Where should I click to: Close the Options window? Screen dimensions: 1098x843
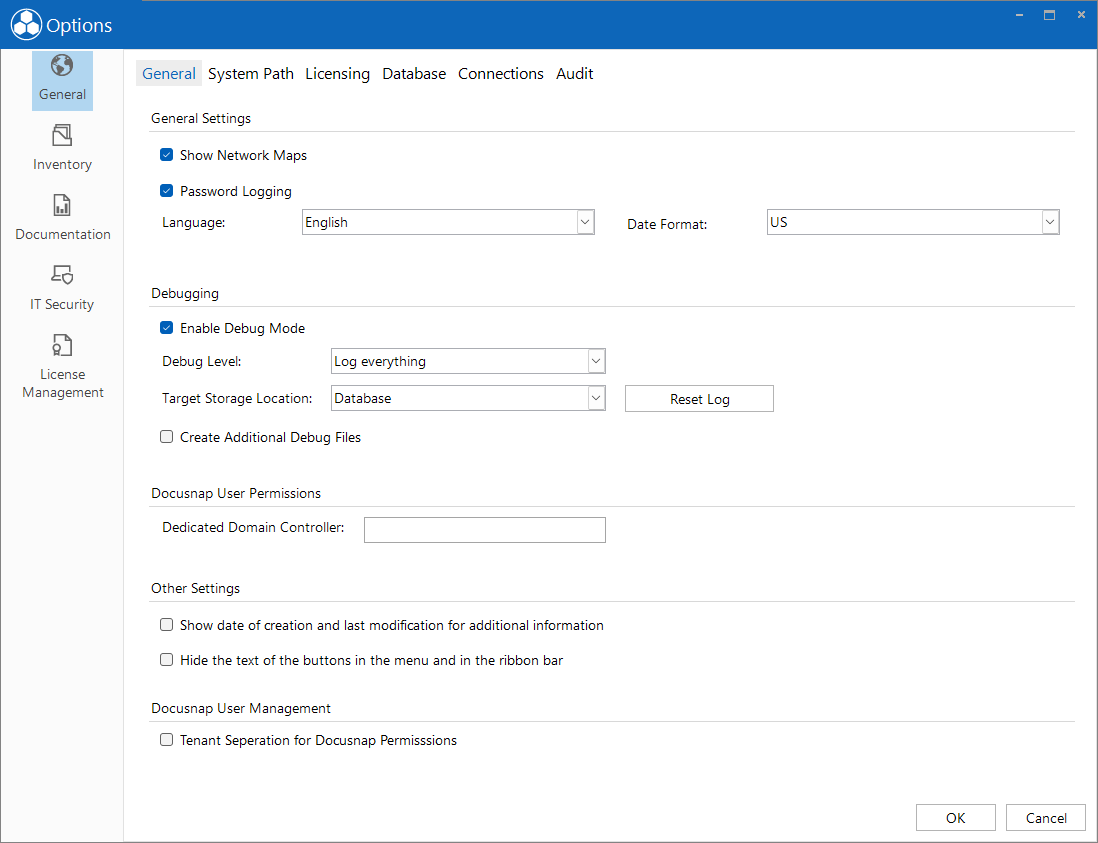pyautogui.click(x=1081, y=15)
